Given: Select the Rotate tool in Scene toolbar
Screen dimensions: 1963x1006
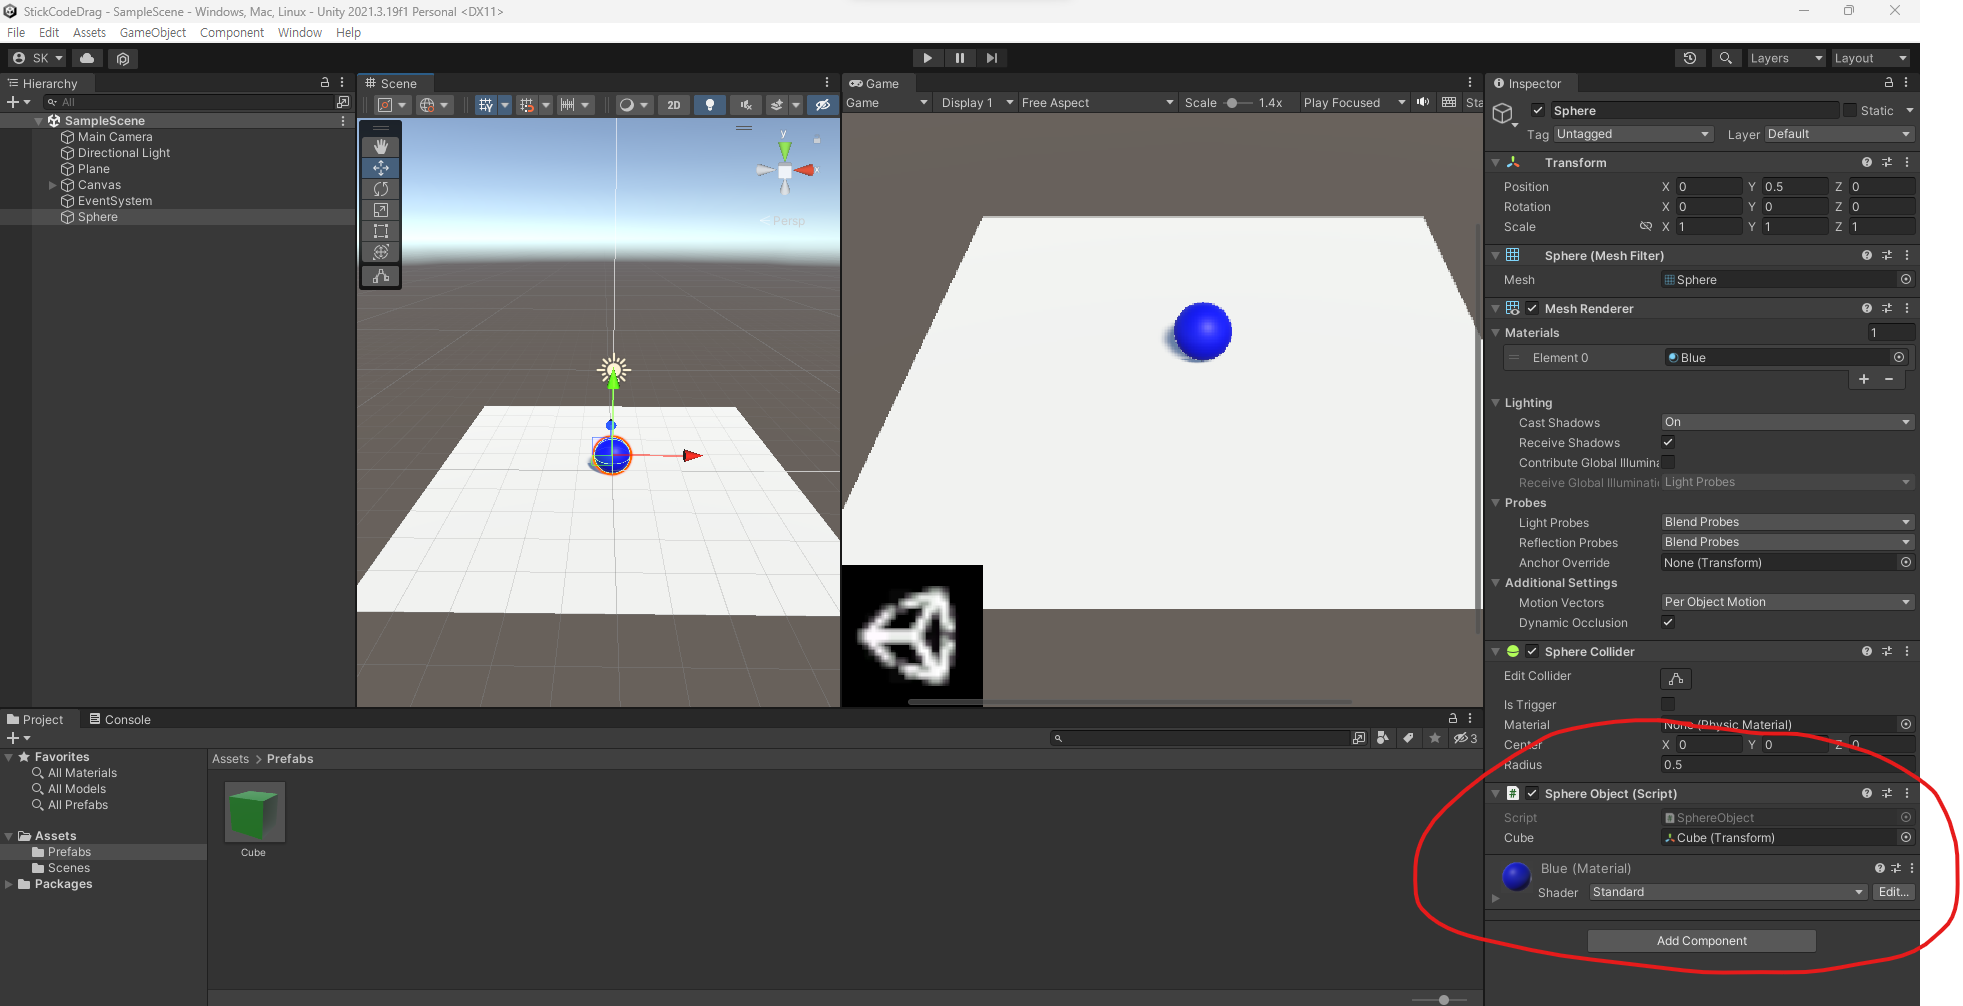Looking at the screenshot, I should coord(381,189).
